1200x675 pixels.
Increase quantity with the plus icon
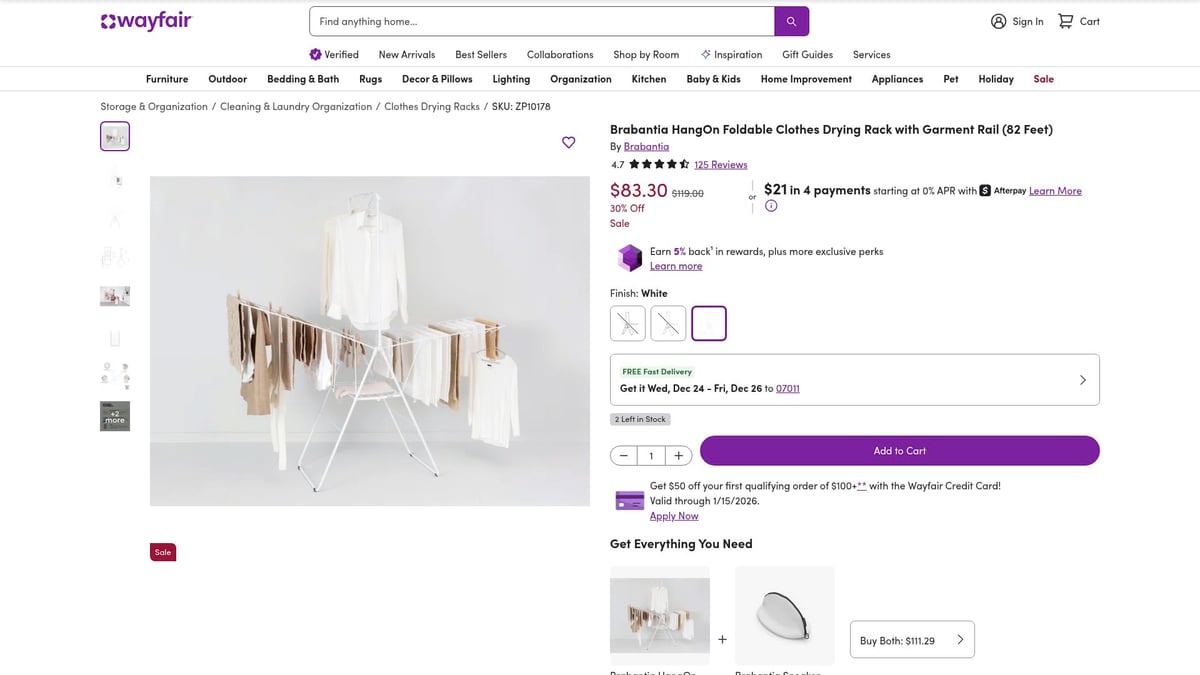pyautogui.click(x=677, y=454)
